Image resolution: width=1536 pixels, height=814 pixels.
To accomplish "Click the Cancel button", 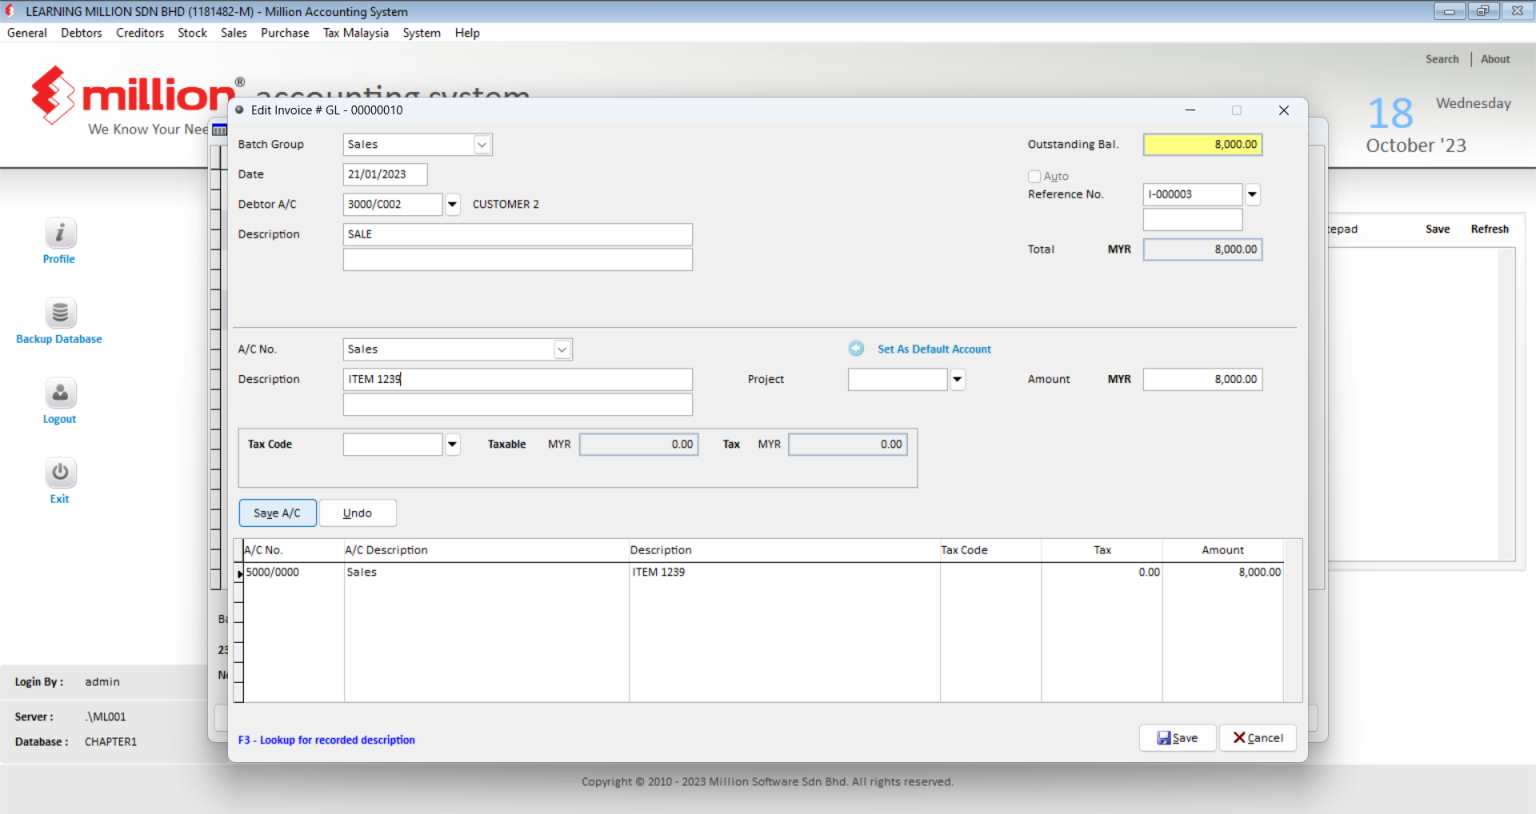I will coord(1258,738).
